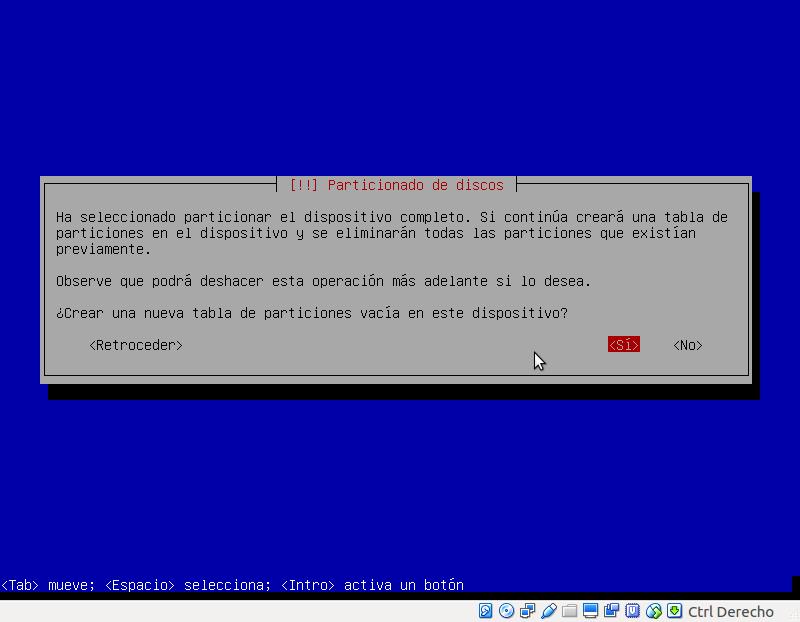Open the USB devices icon
800x622 pixels.
(x=548, y=611)
